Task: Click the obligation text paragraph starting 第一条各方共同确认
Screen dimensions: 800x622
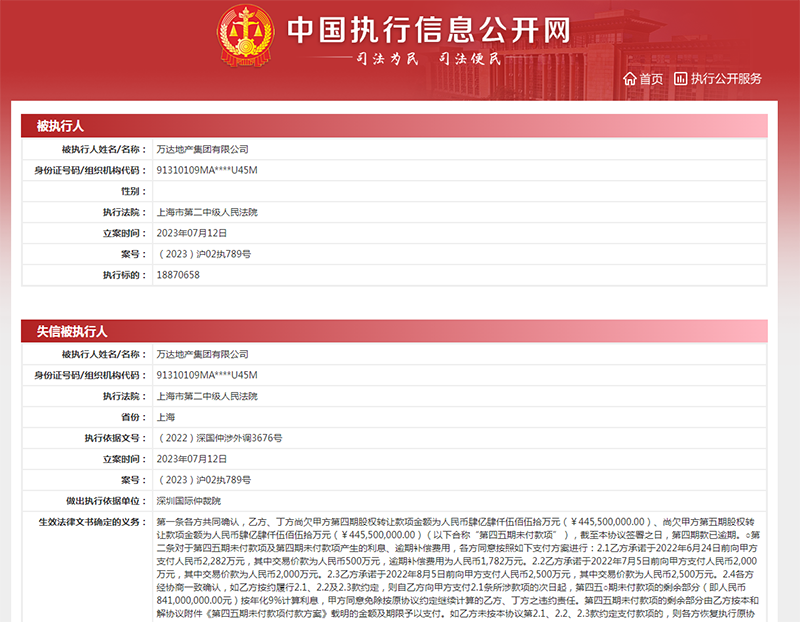Action: (x=458, y=567)
